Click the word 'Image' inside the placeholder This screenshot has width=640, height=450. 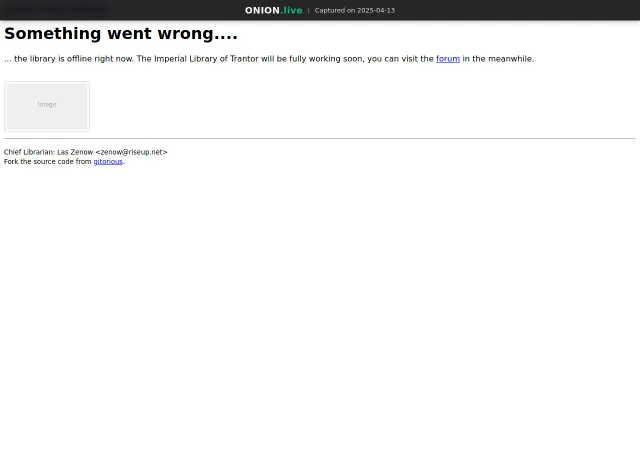[x=47, y=105]
